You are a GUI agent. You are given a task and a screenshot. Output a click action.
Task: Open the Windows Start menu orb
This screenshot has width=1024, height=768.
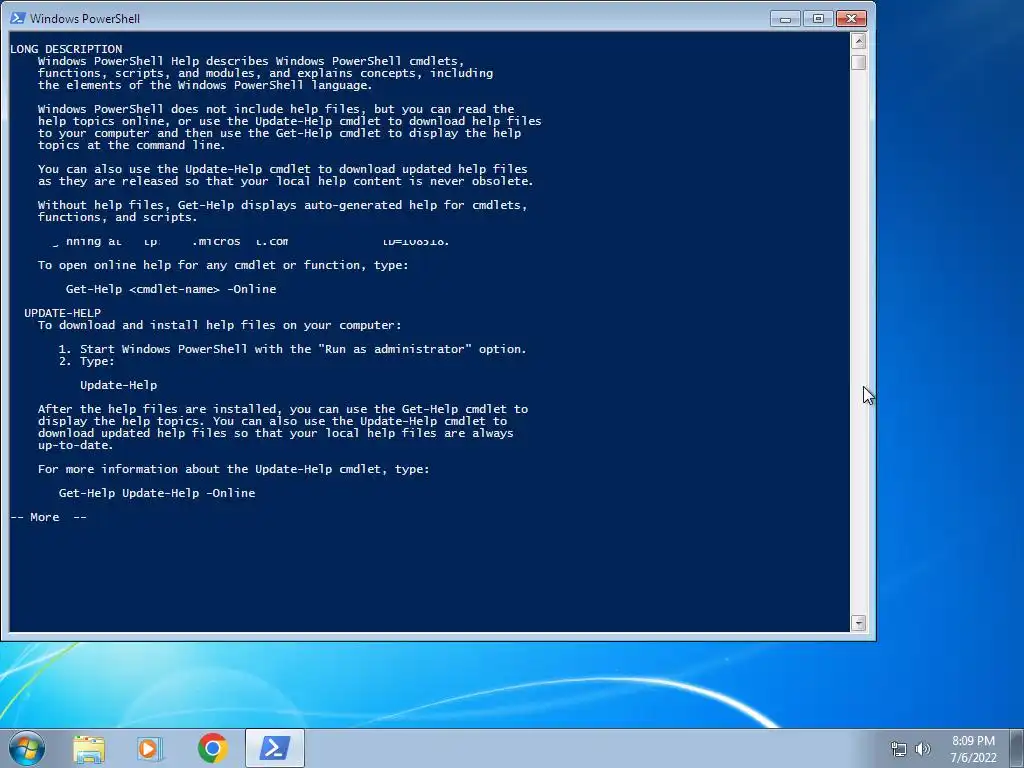tap(27, 748)
